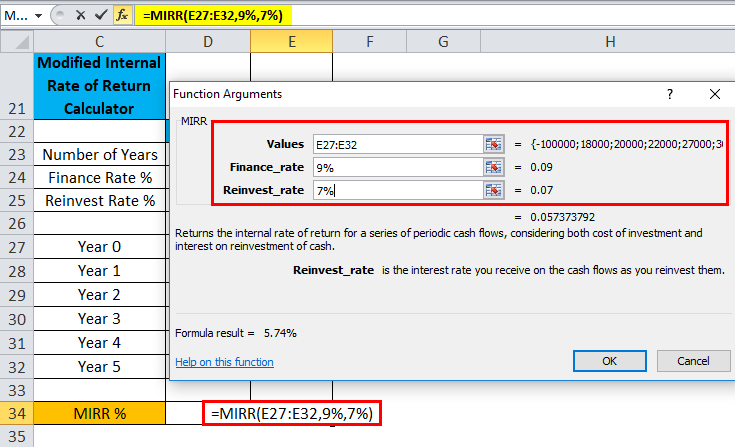
Task: Select column G header
Action: click(x=443, y=42)
